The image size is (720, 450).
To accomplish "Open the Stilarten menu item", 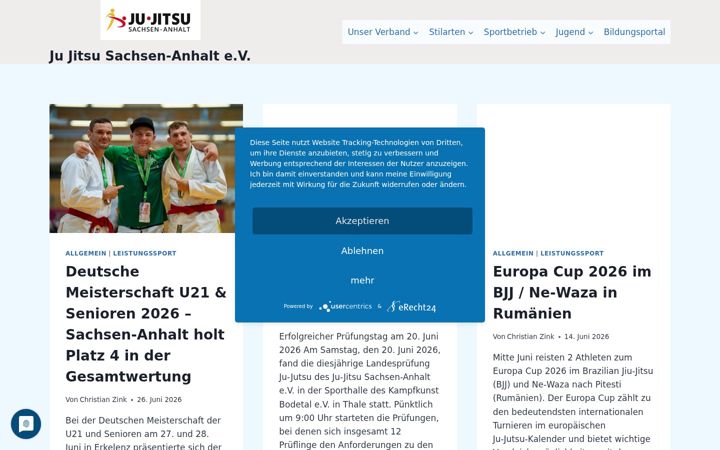I will click(x=447, y=32).
